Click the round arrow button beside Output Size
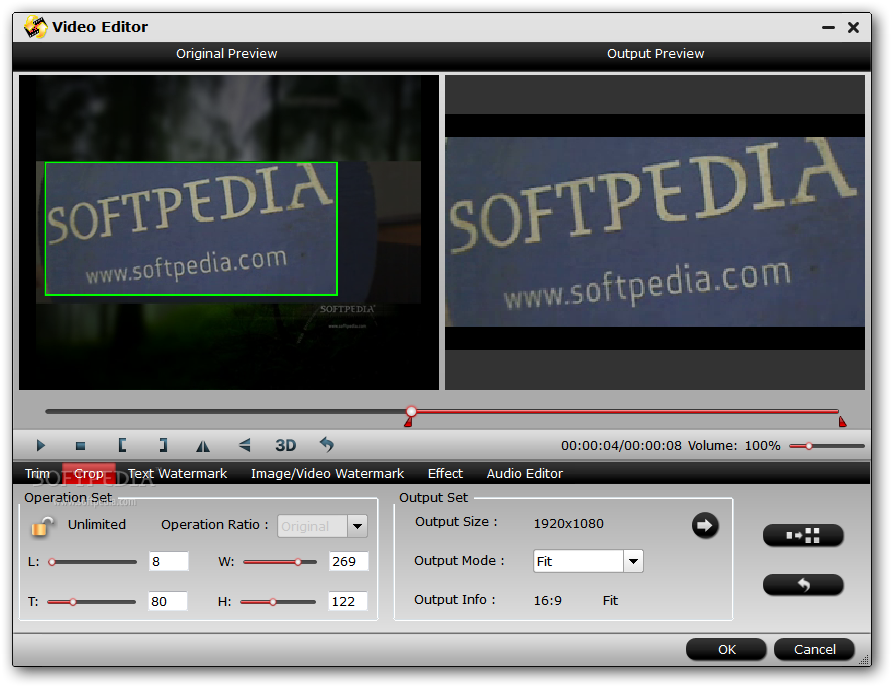 [x=705, y=525]
